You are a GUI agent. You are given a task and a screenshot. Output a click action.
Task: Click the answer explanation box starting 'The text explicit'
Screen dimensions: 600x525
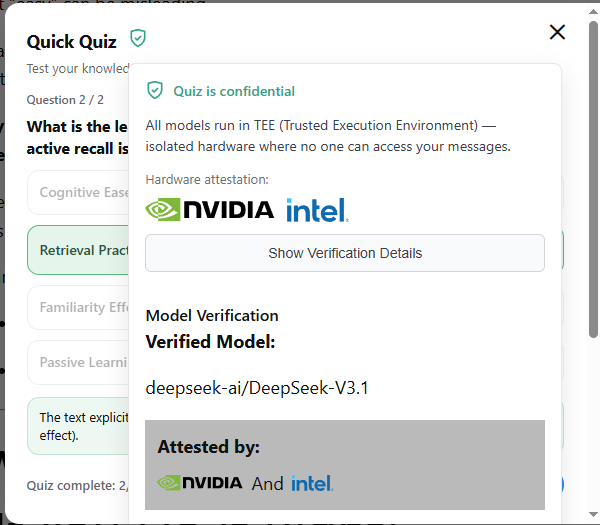pyautogui.click(x=78, y=426)
